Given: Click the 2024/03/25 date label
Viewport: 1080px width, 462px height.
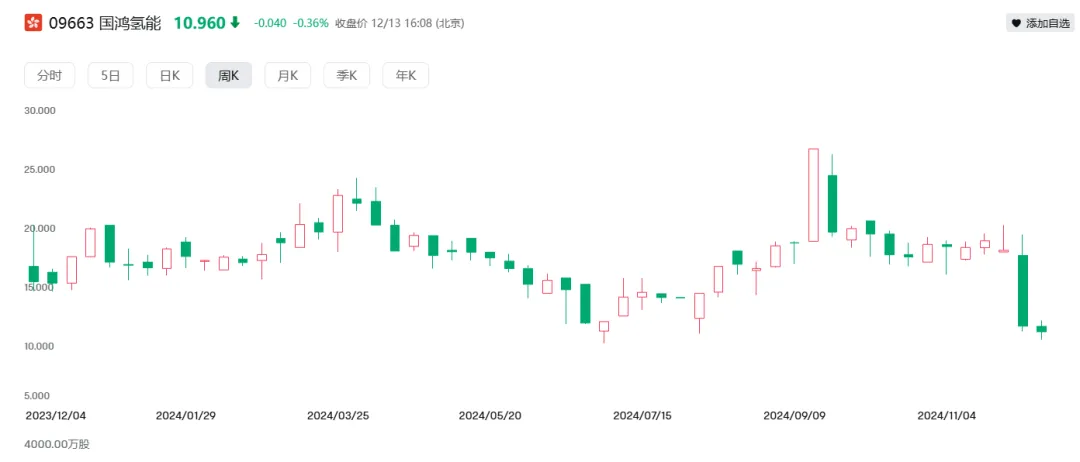Looking at the screenshot, I should pos(338,416).
